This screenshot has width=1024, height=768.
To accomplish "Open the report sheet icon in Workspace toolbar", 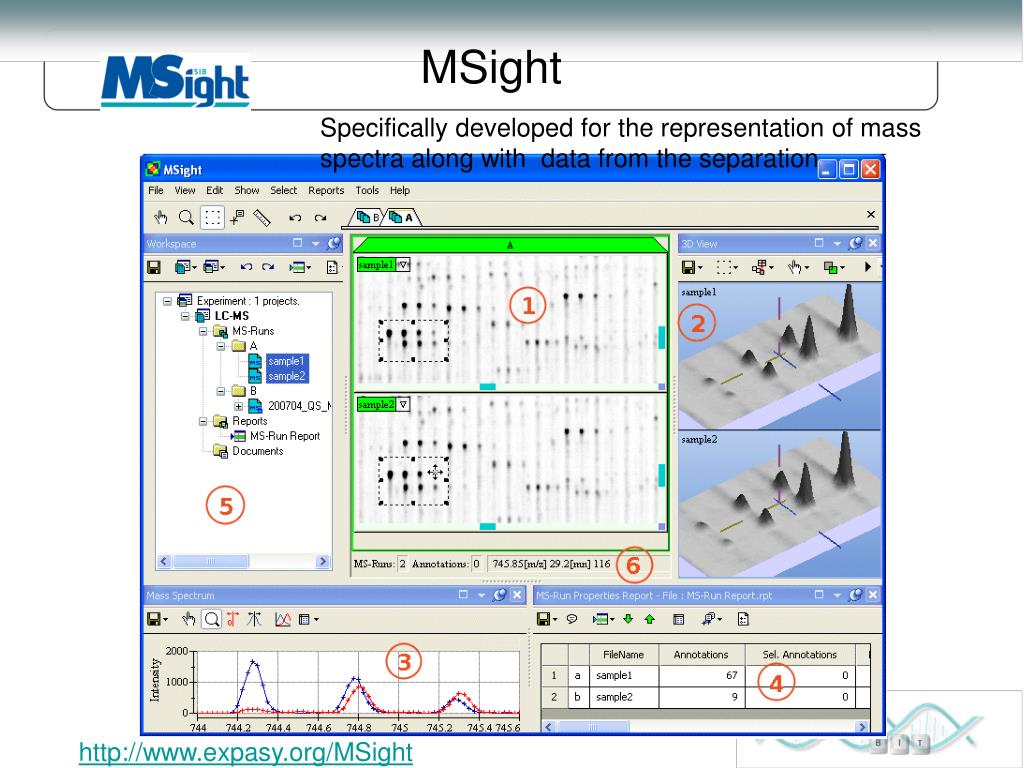I will (x=332, y=267).
